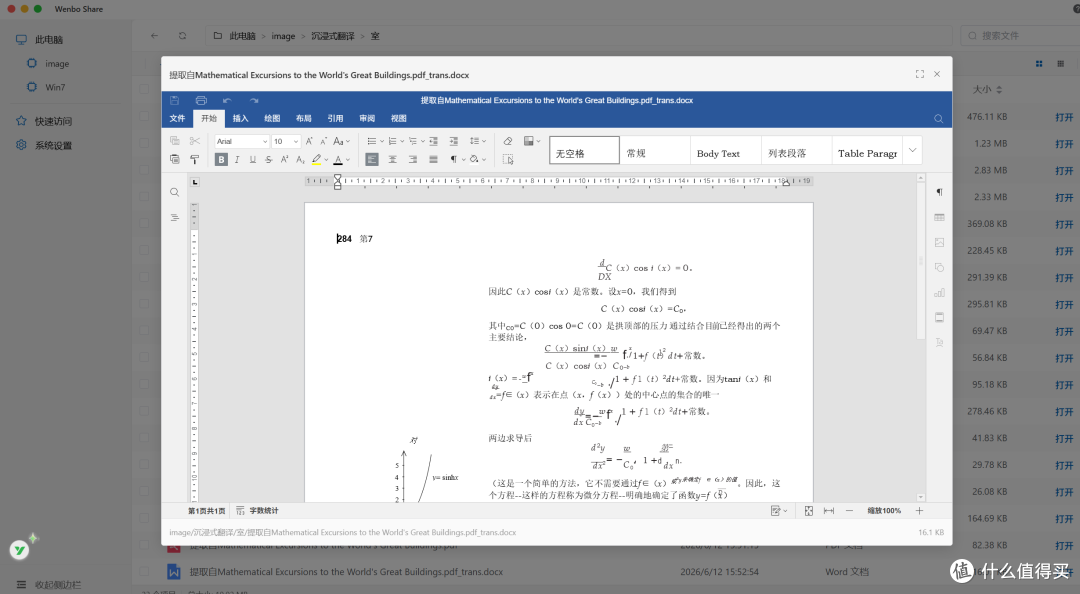Image resolution: width=1080 pixels, height=594 pixels.
Task: Toggle underline formatting
Action: pos(253,159)
